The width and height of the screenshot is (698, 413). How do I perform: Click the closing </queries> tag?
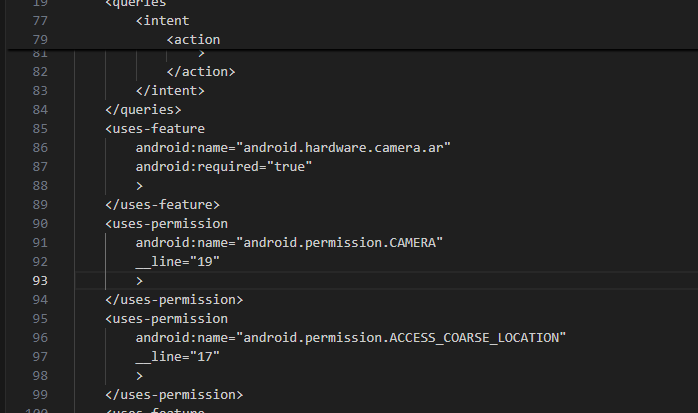tap(143, 109)
